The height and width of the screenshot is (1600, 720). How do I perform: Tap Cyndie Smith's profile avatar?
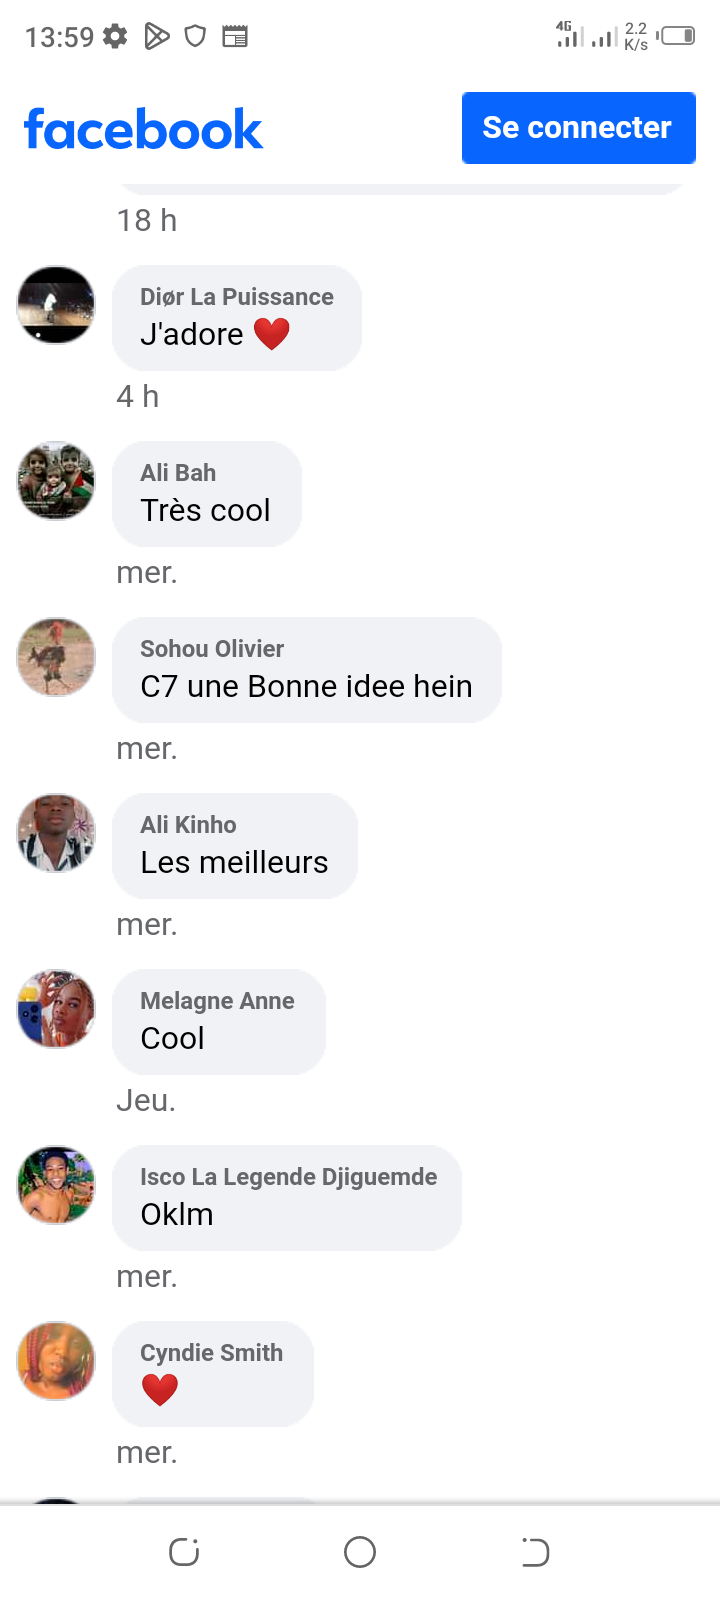[56, 1361]
